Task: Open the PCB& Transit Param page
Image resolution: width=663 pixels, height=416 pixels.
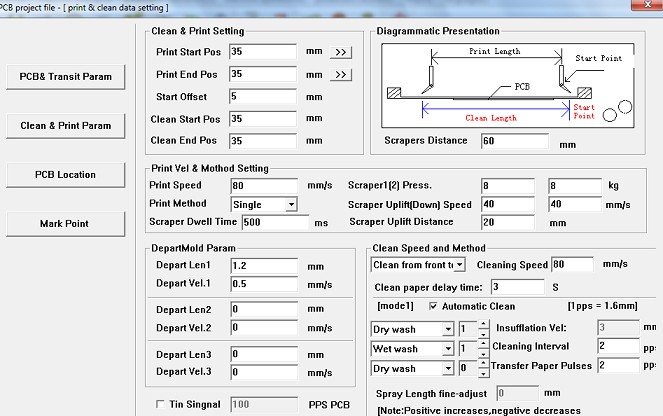Action: coord(65,76)
